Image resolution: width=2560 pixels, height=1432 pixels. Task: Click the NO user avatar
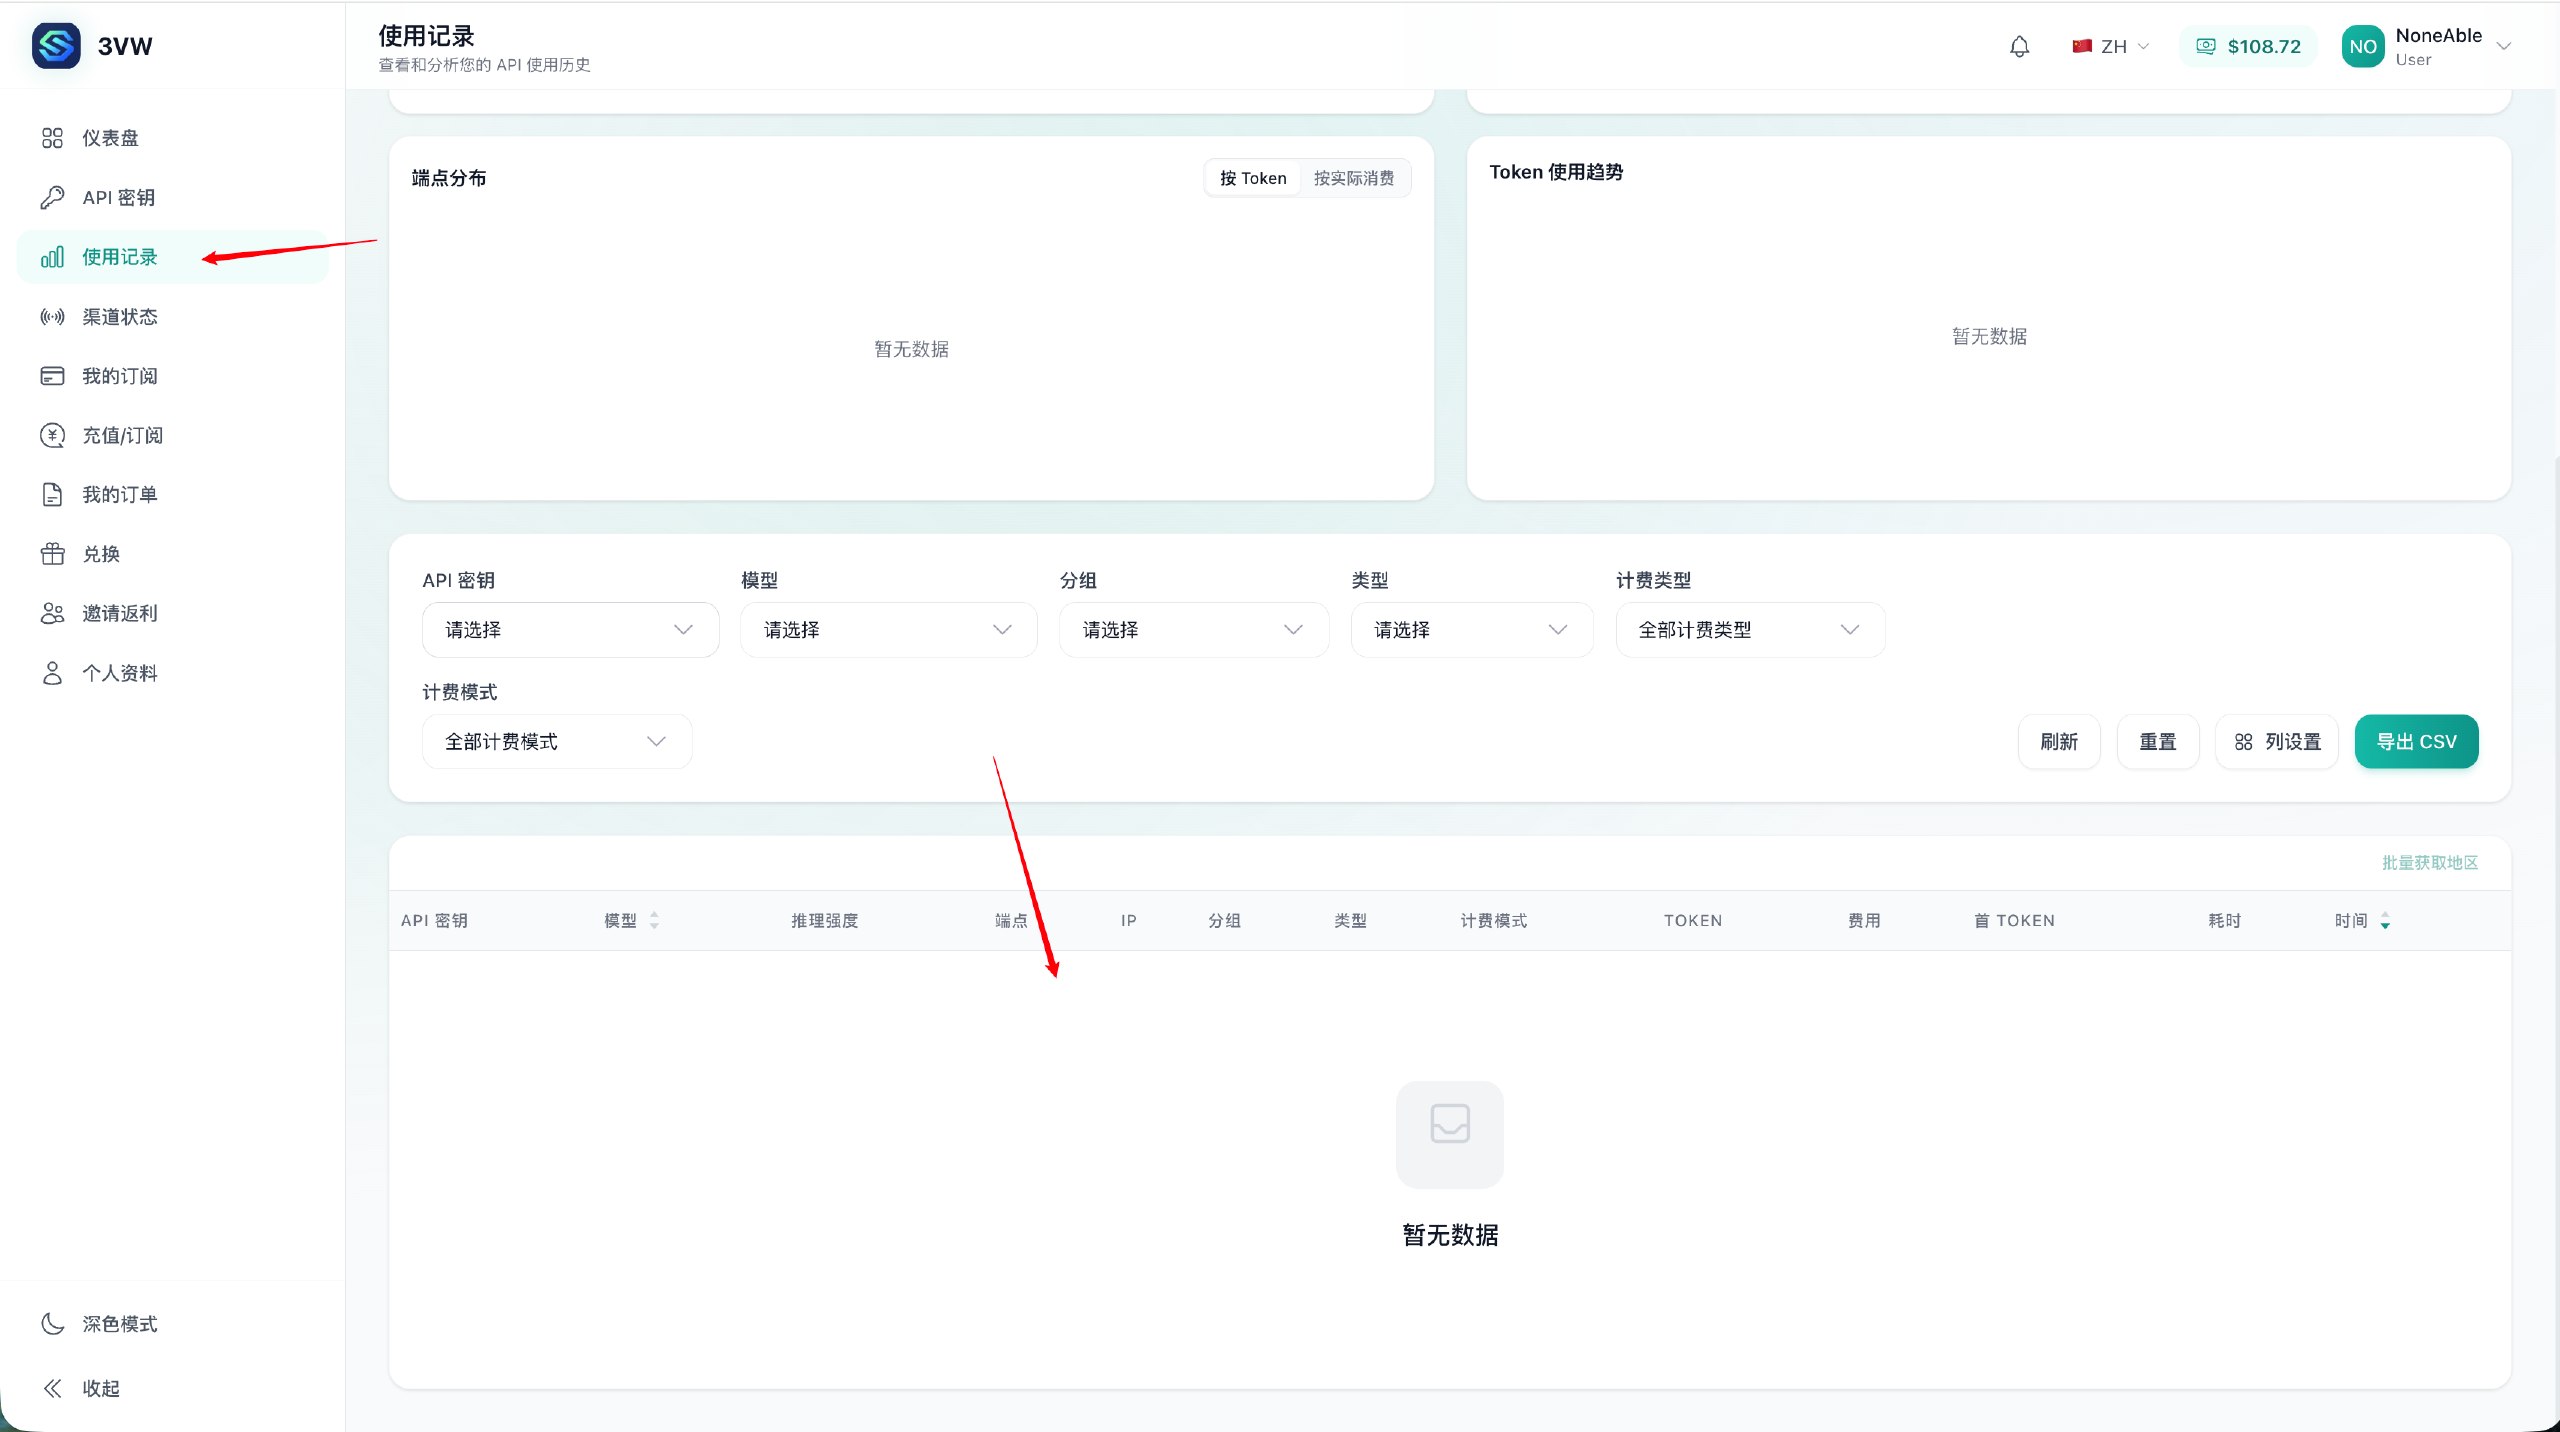pos(2363,47)
